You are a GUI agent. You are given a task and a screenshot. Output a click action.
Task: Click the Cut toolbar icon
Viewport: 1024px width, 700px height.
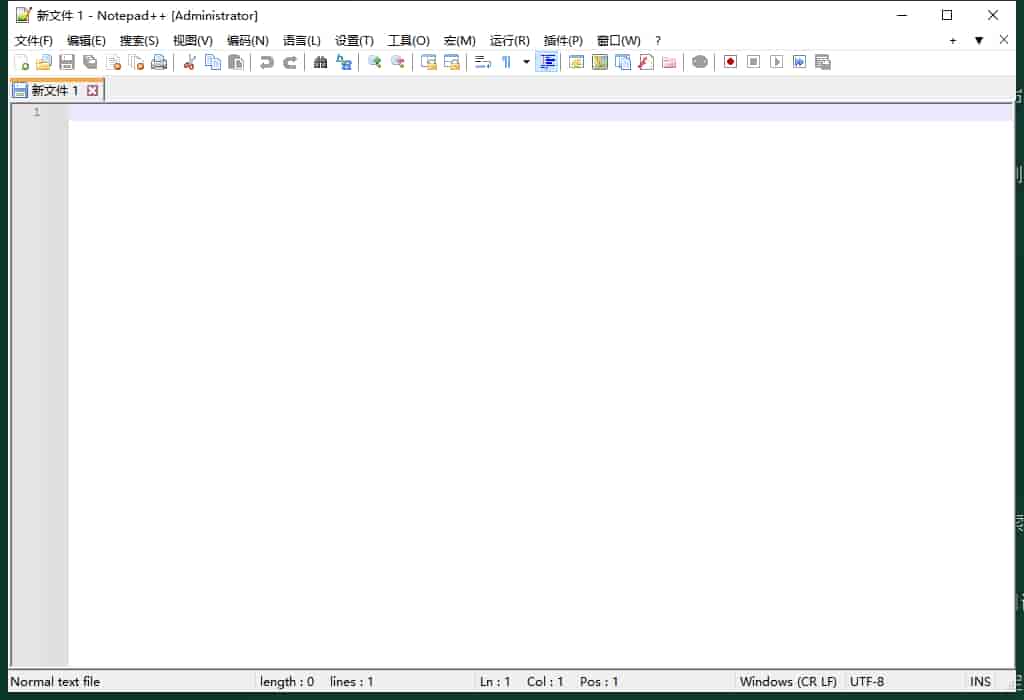point(188,61)
